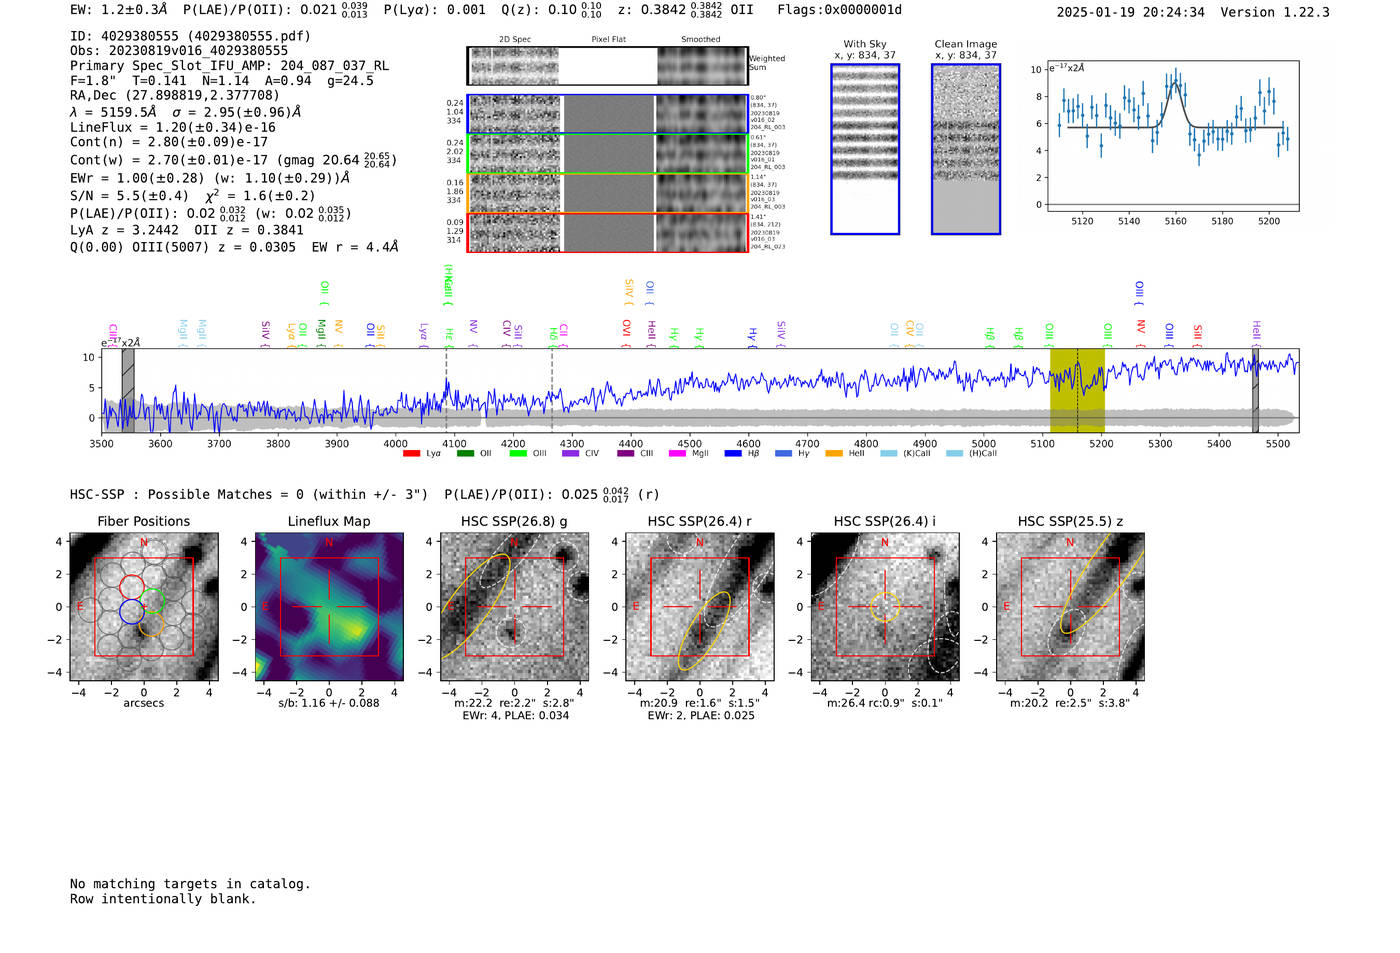Click the m:20.2 re:2.5" caption under z image
The width and height of the screenshot is (1400, 953).
pos(1070,703)
